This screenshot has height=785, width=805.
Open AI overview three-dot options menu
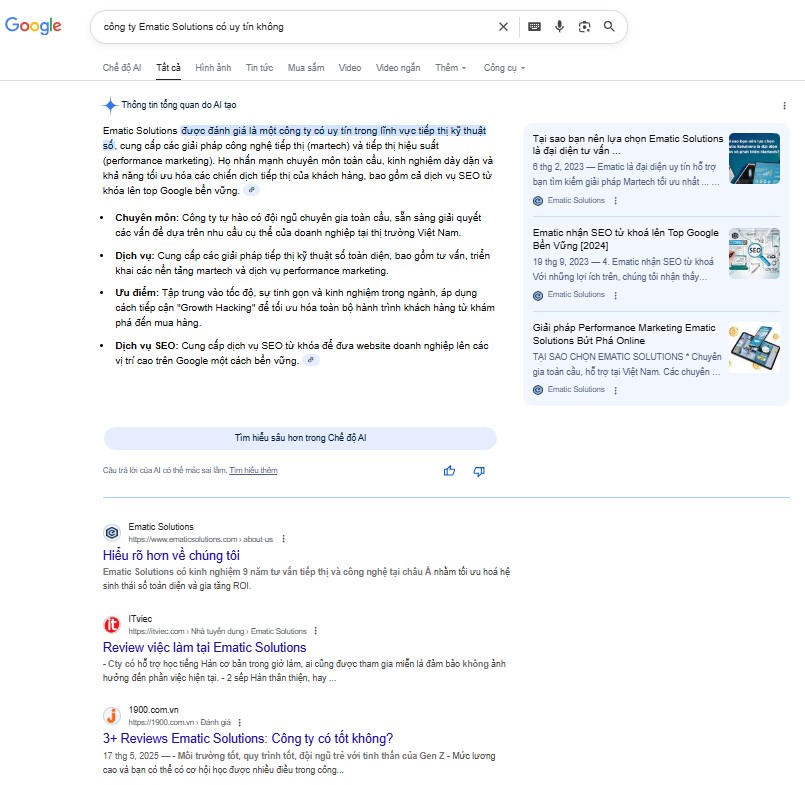pos(784,105)
